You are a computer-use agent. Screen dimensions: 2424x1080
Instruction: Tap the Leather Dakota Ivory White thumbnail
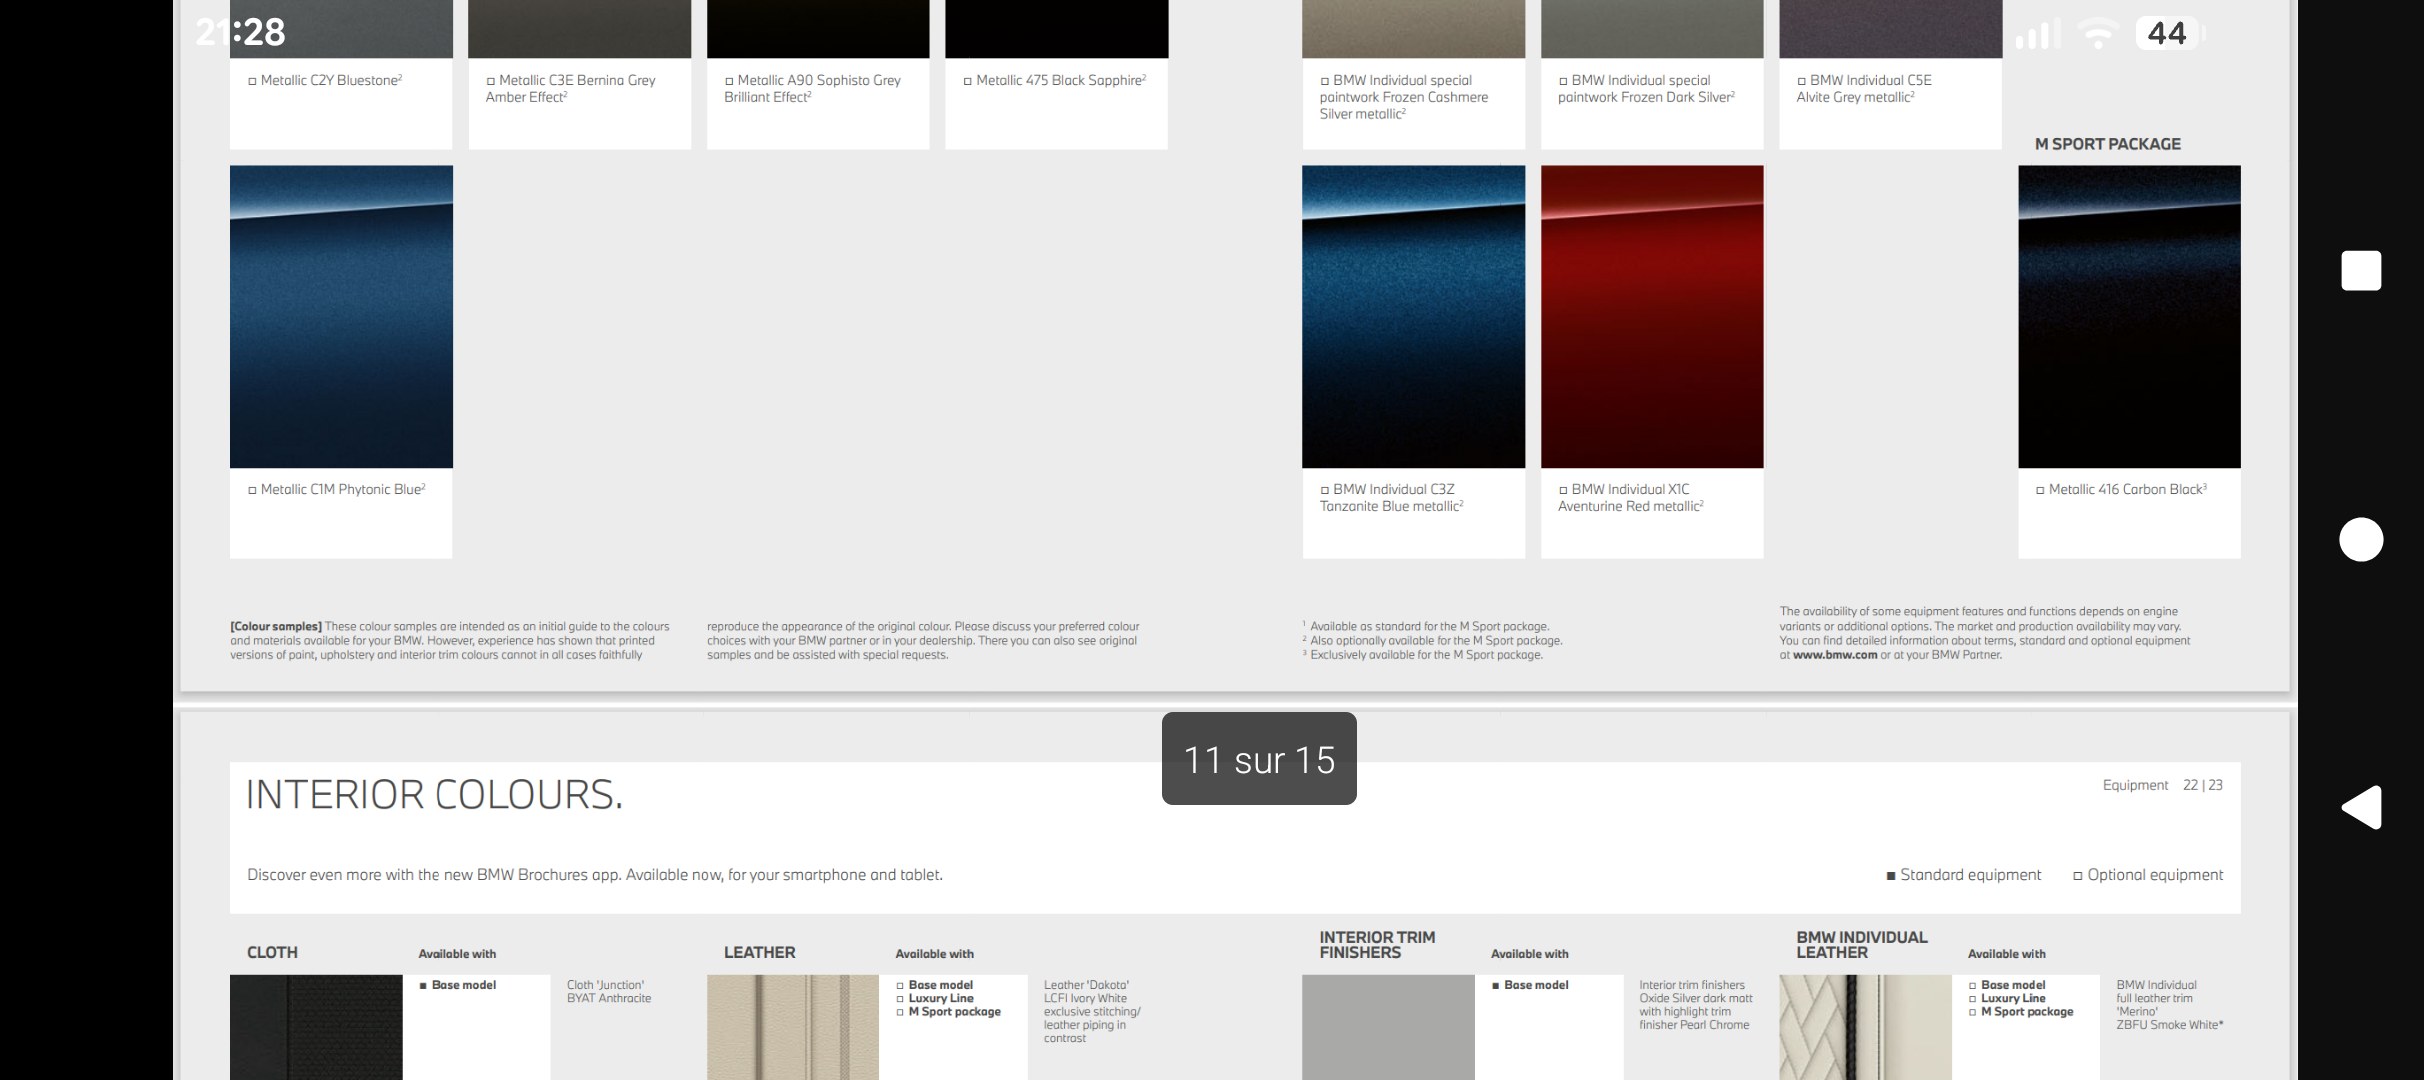pos(792,1027)
